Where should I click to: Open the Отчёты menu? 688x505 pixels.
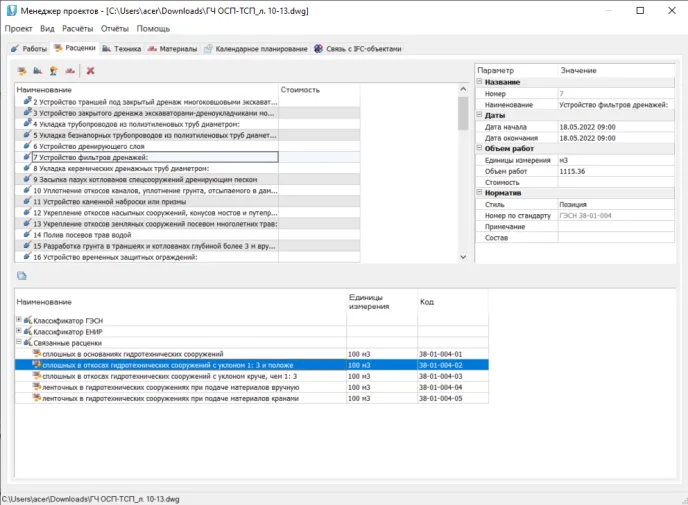tap(115, 29)
